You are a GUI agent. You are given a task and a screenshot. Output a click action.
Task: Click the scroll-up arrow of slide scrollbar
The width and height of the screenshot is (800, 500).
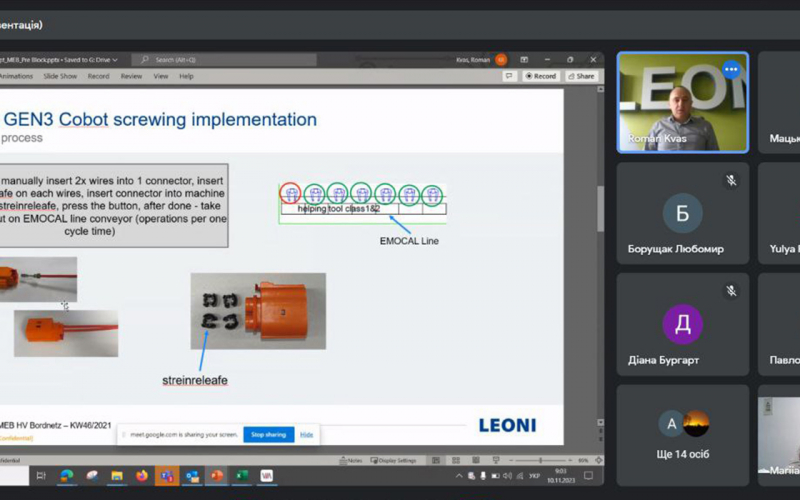(601, 89)
